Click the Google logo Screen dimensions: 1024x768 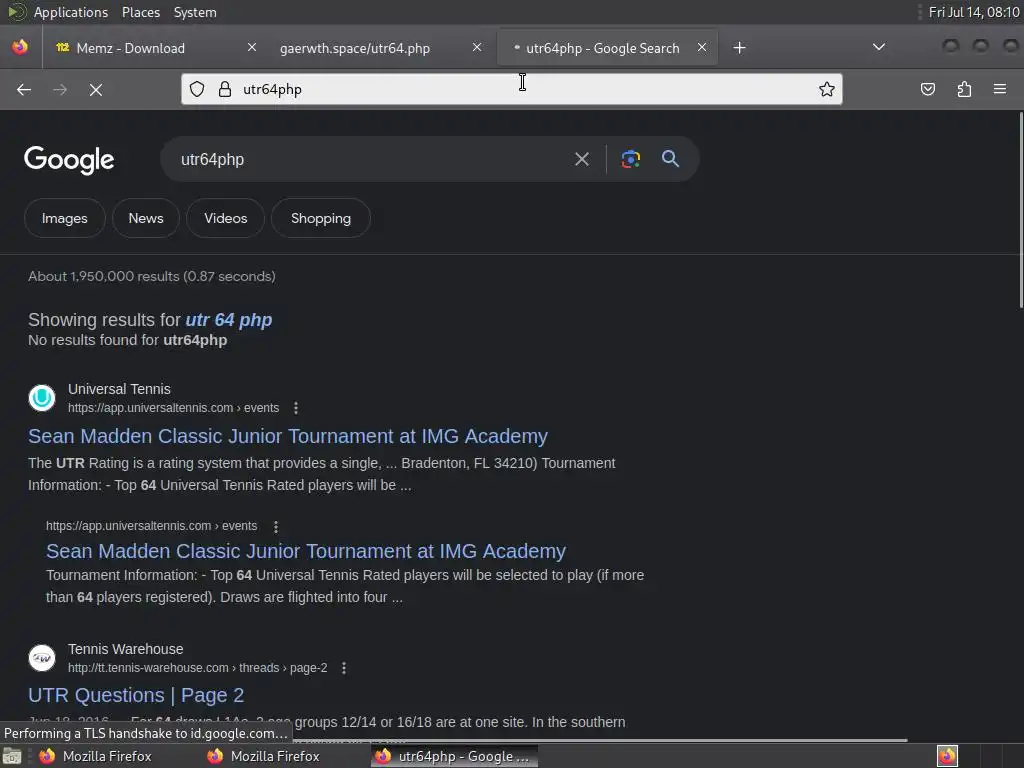69,160
